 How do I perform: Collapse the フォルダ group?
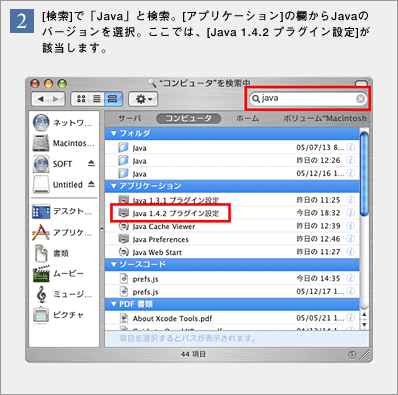tap(114, 133)
